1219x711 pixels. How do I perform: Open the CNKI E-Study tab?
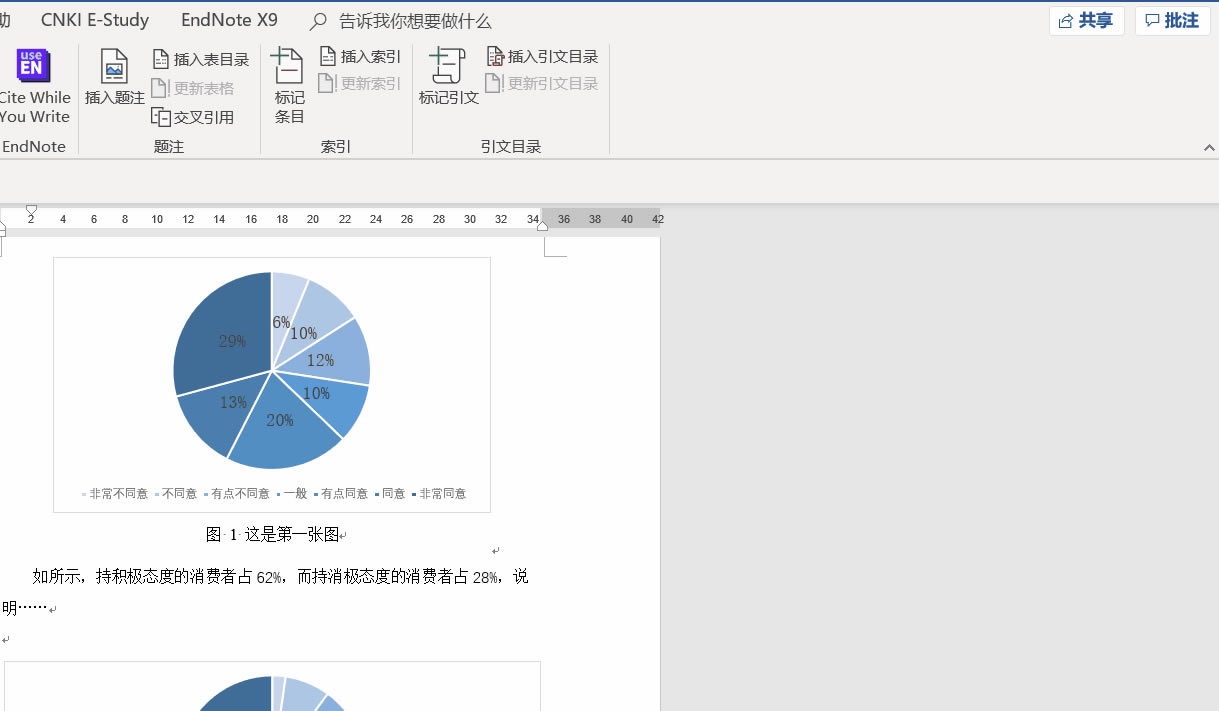coord(95,19)
